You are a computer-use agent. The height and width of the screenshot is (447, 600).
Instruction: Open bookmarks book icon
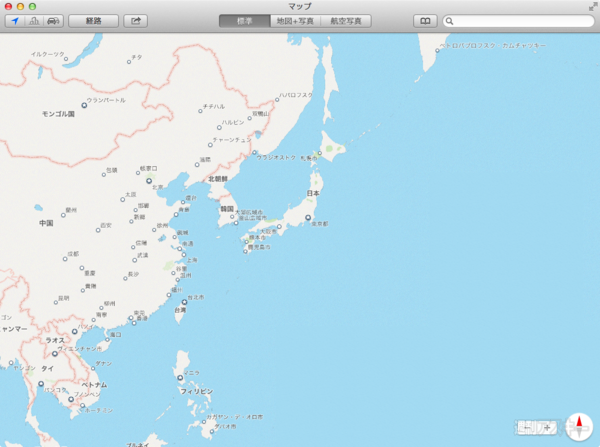tap(425, 21)
